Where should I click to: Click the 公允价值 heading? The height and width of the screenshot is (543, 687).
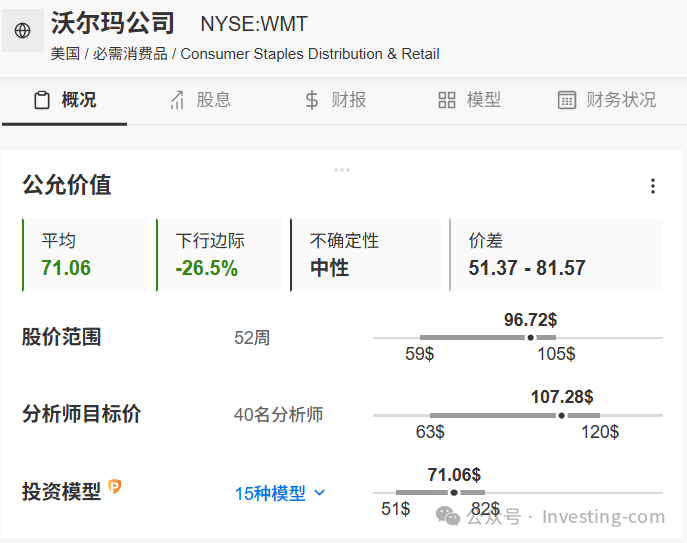[67, 185]
